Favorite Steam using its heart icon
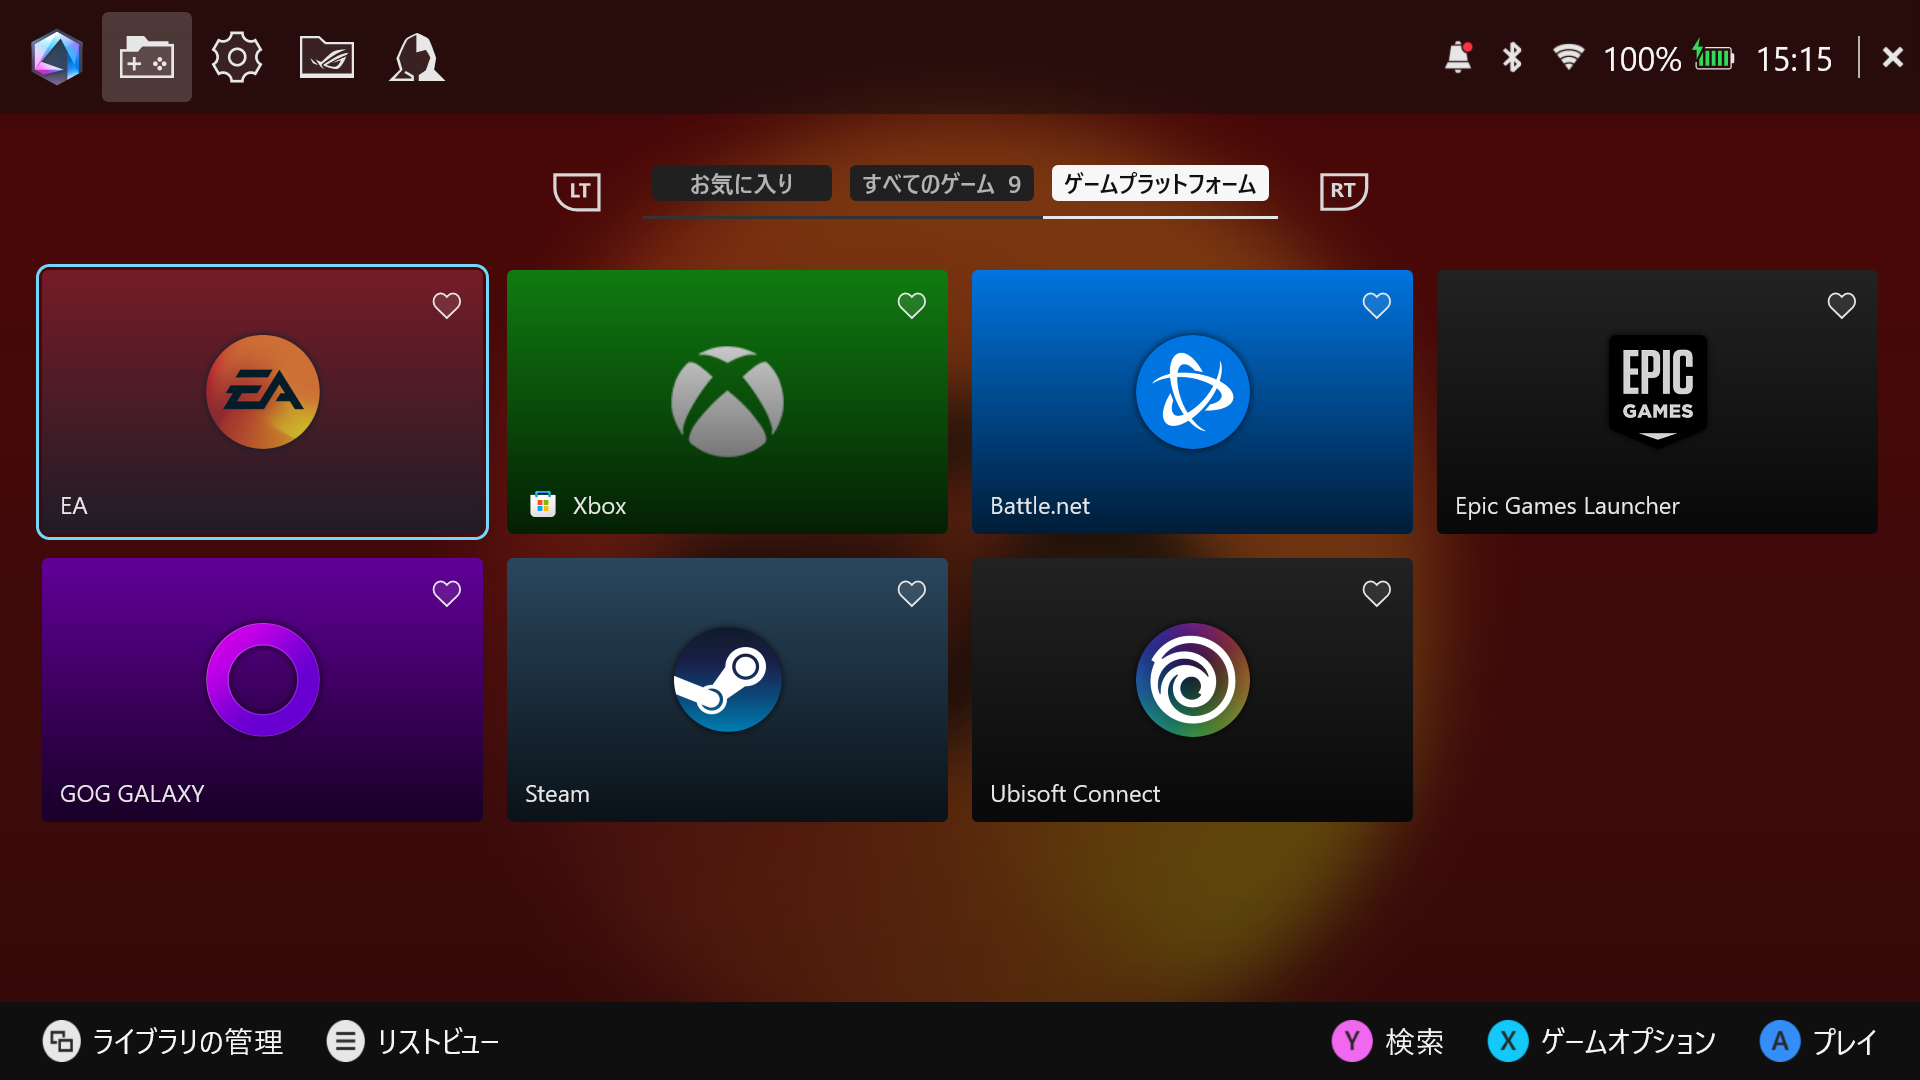The width and height of the screenshot is (1920, 1080). tap(912, 593)
